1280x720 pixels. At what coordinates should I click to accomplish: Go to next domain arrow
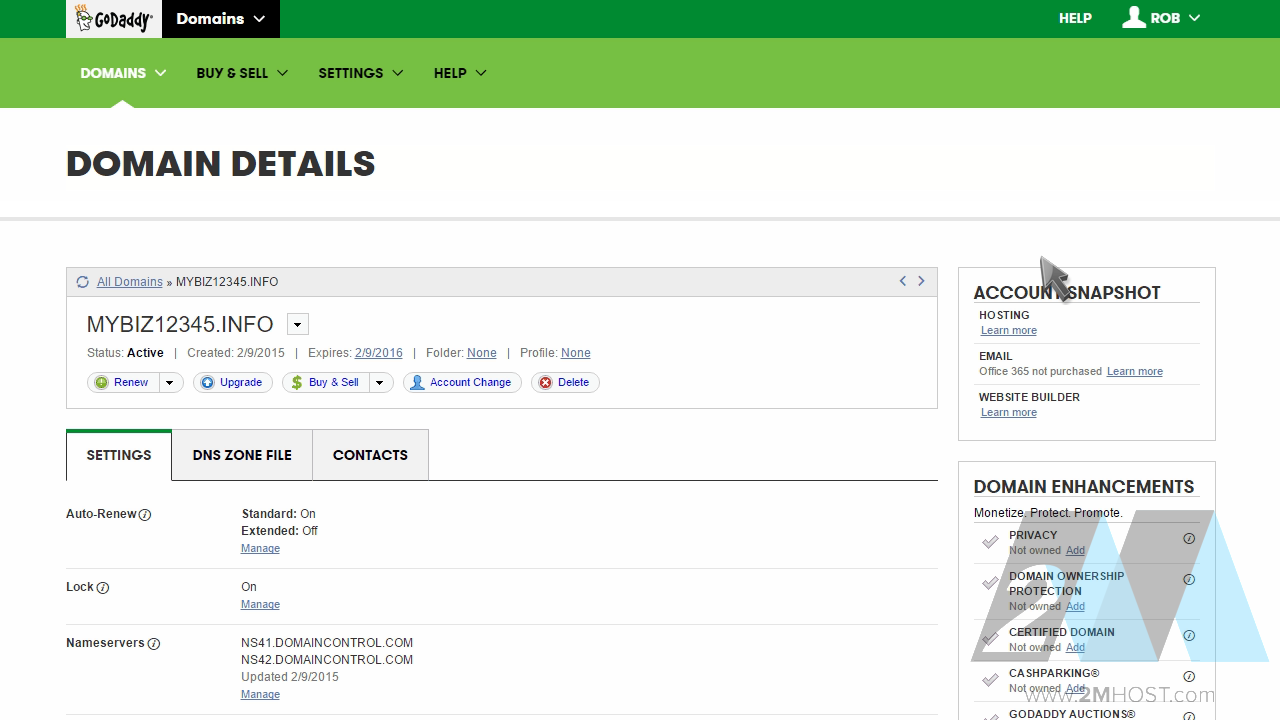[921, 281]
